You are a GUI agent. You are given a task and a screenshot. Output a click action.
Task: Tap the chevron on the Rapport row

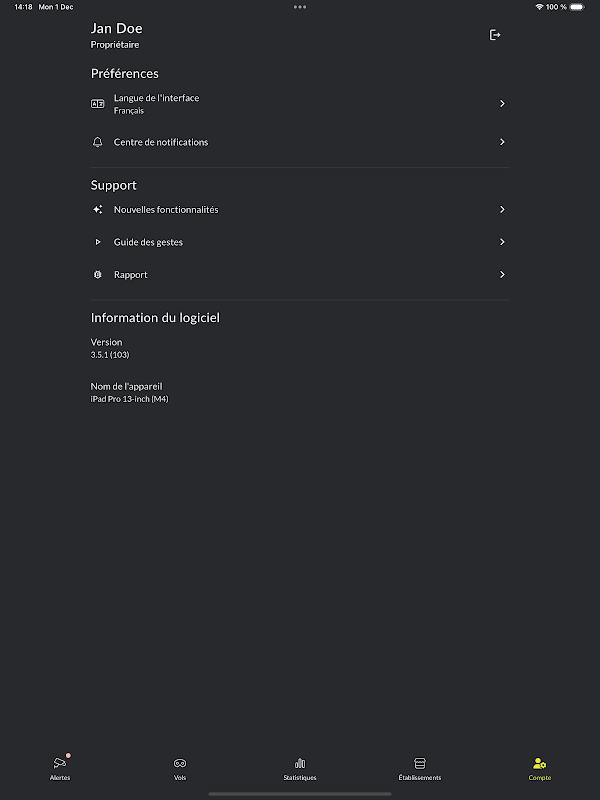pyautogui.click(x=502, y=274)
